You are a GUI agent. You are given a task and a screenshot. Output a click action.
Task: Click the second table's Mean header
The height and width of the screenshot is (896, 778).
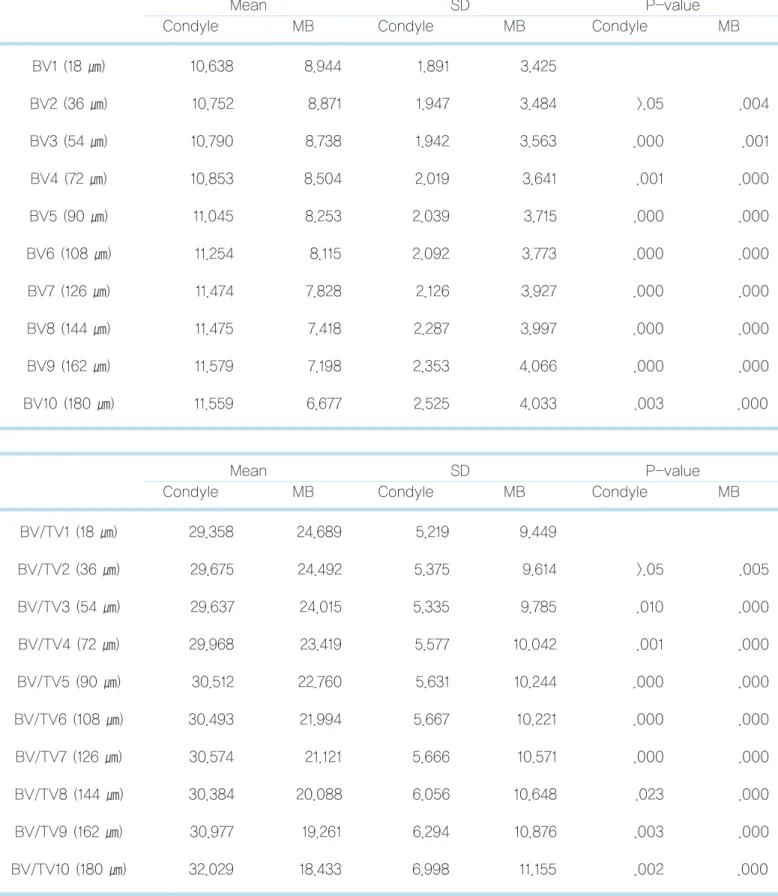coord(248,471)
